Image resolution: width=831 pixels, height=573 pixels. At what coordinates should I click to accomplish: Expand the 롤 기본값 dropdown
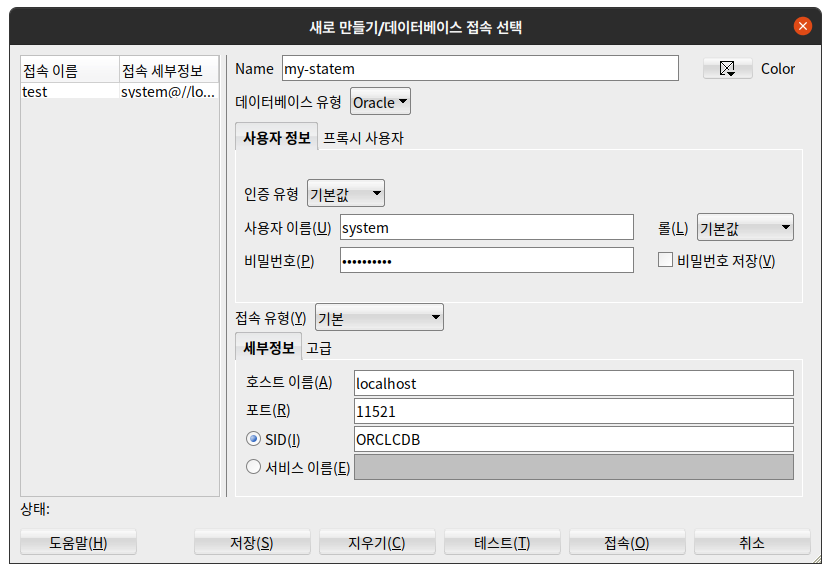(745, 227)
